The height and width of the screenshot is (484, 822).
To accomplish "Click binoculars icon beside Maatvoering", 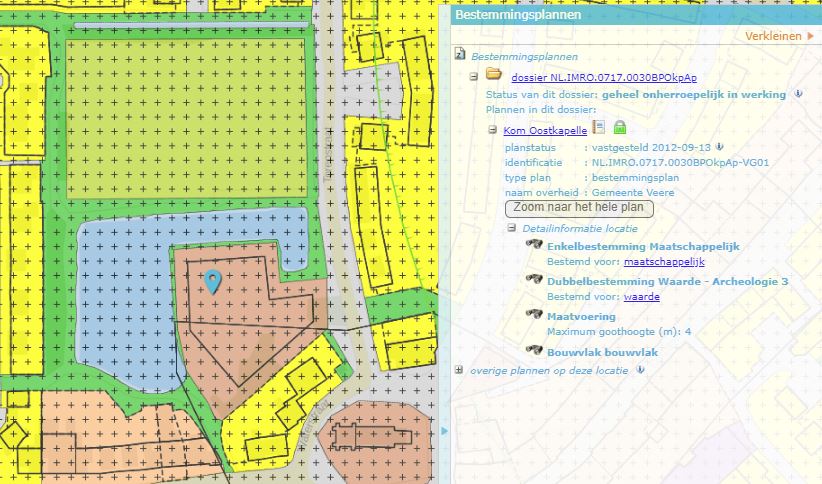I will 534,315.
